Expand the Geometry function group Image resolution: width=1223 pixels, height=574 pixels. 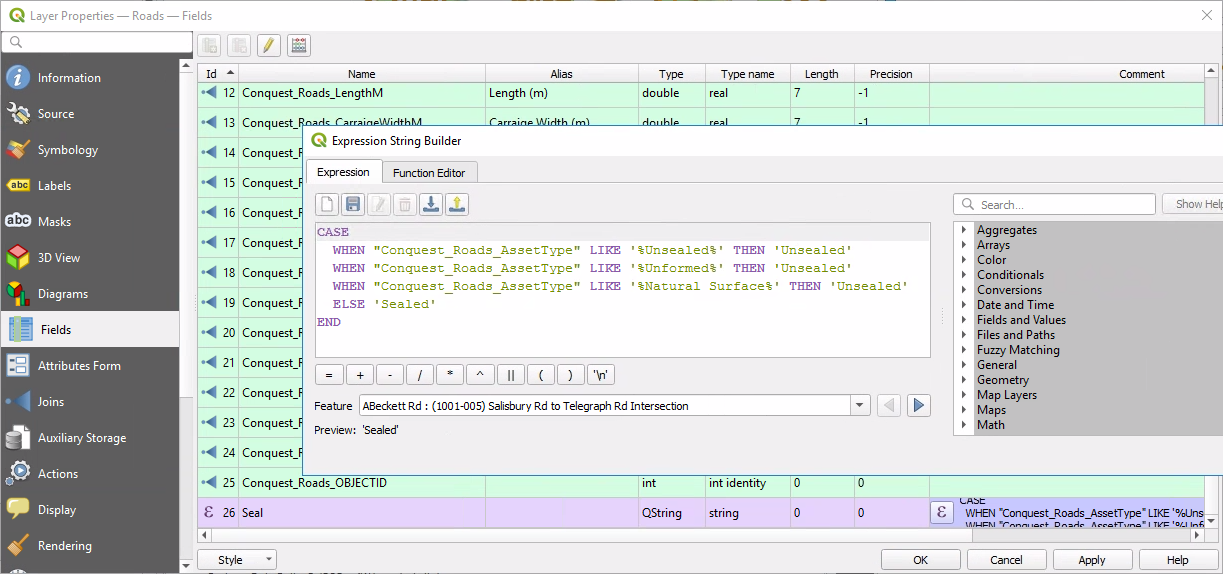tap(964, 380)
